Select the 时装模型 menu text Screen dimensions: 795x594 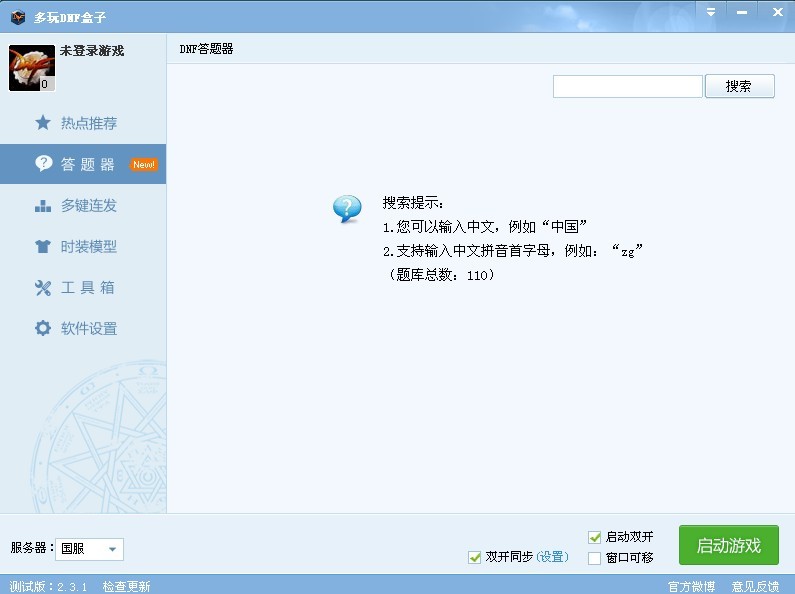click(89, 246)
